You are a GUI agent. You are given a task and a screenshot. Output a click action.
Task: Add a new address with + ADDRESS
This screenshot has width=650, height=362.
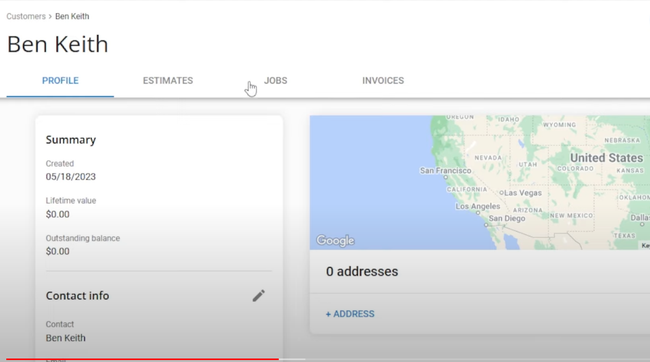pyautogui.click(x=350, y=314)
